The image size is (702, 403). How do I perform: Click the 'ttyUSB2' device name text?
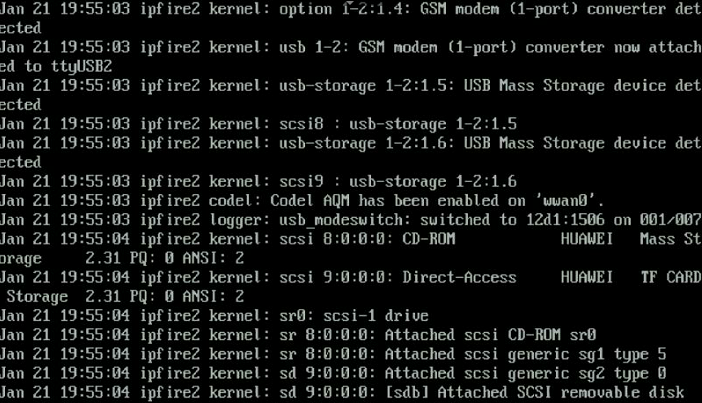pos(81,67)
